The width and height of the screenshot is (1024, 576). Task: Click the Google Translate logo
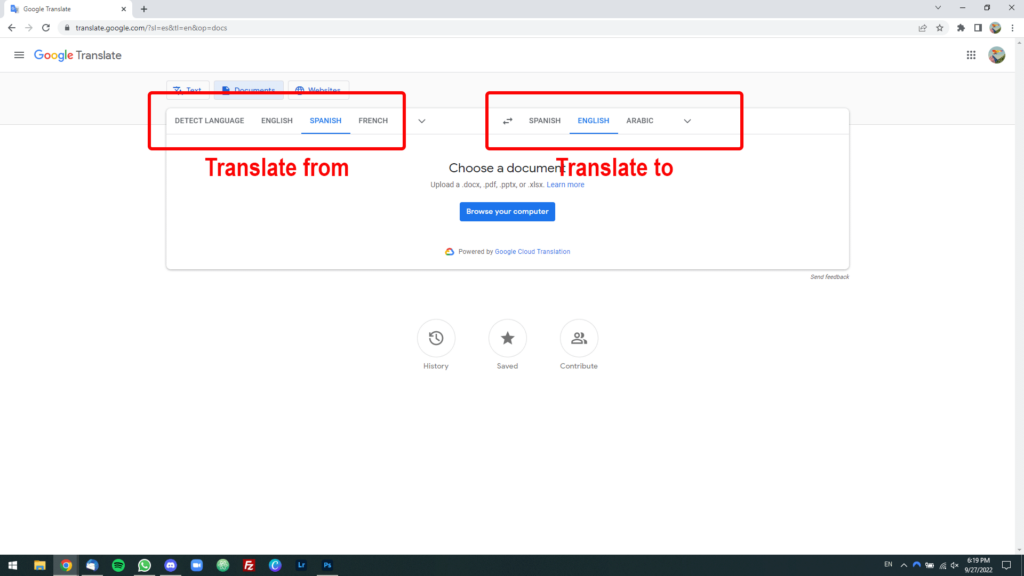point(78,56)
